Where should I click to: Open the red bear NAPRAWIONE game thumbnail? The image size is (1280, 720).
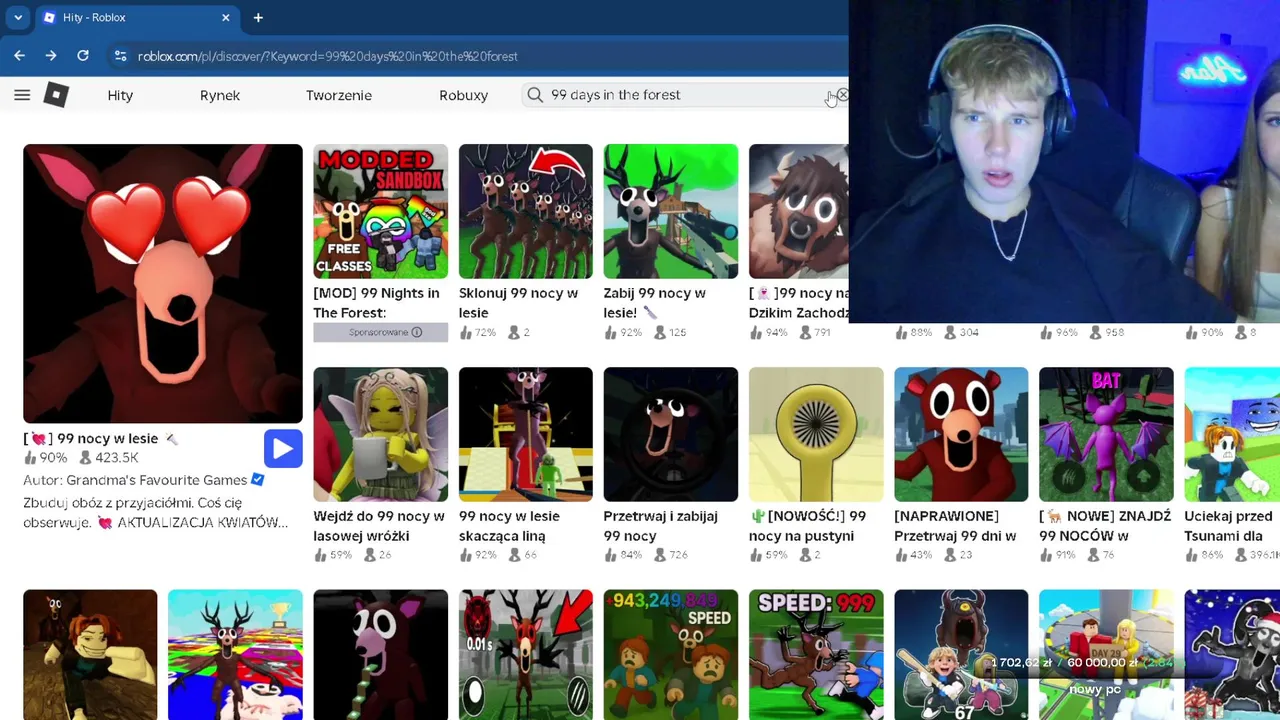(x=961, y=434)
